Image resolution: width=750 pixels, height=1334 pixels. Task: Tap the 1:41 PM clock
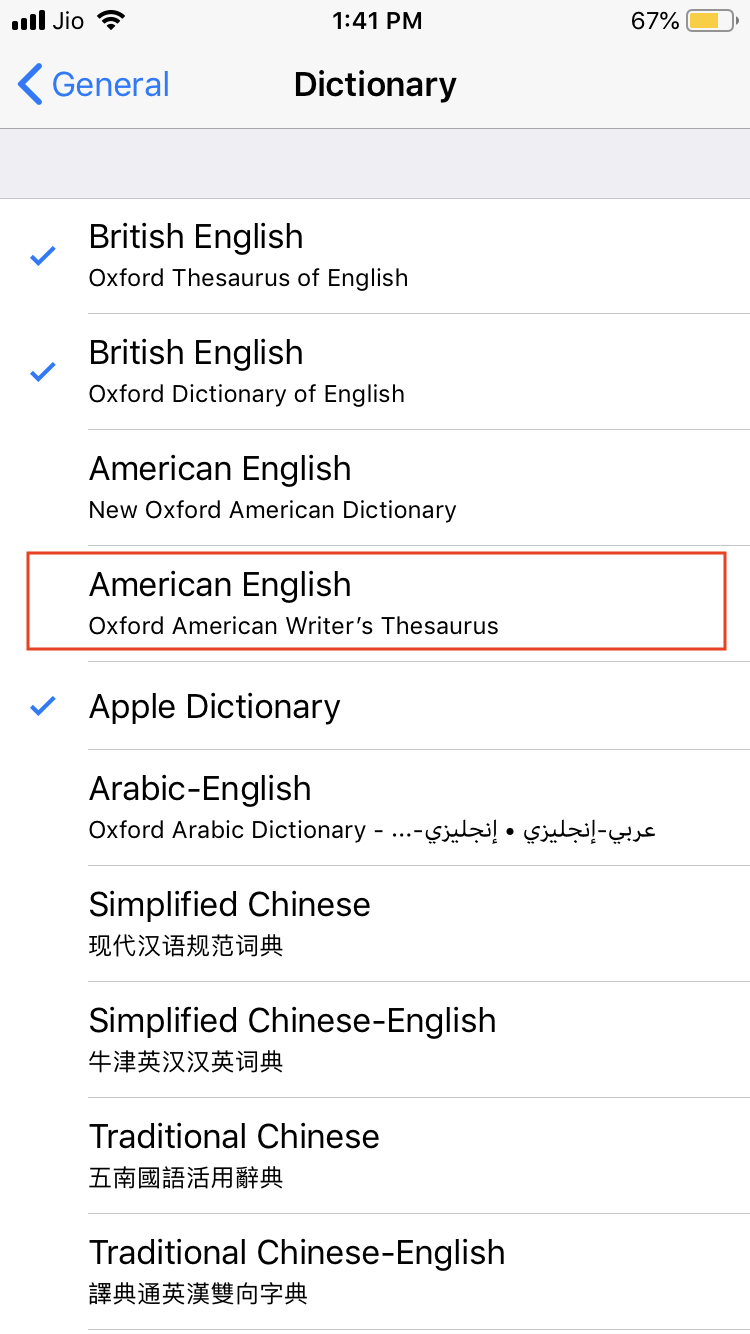375,21
